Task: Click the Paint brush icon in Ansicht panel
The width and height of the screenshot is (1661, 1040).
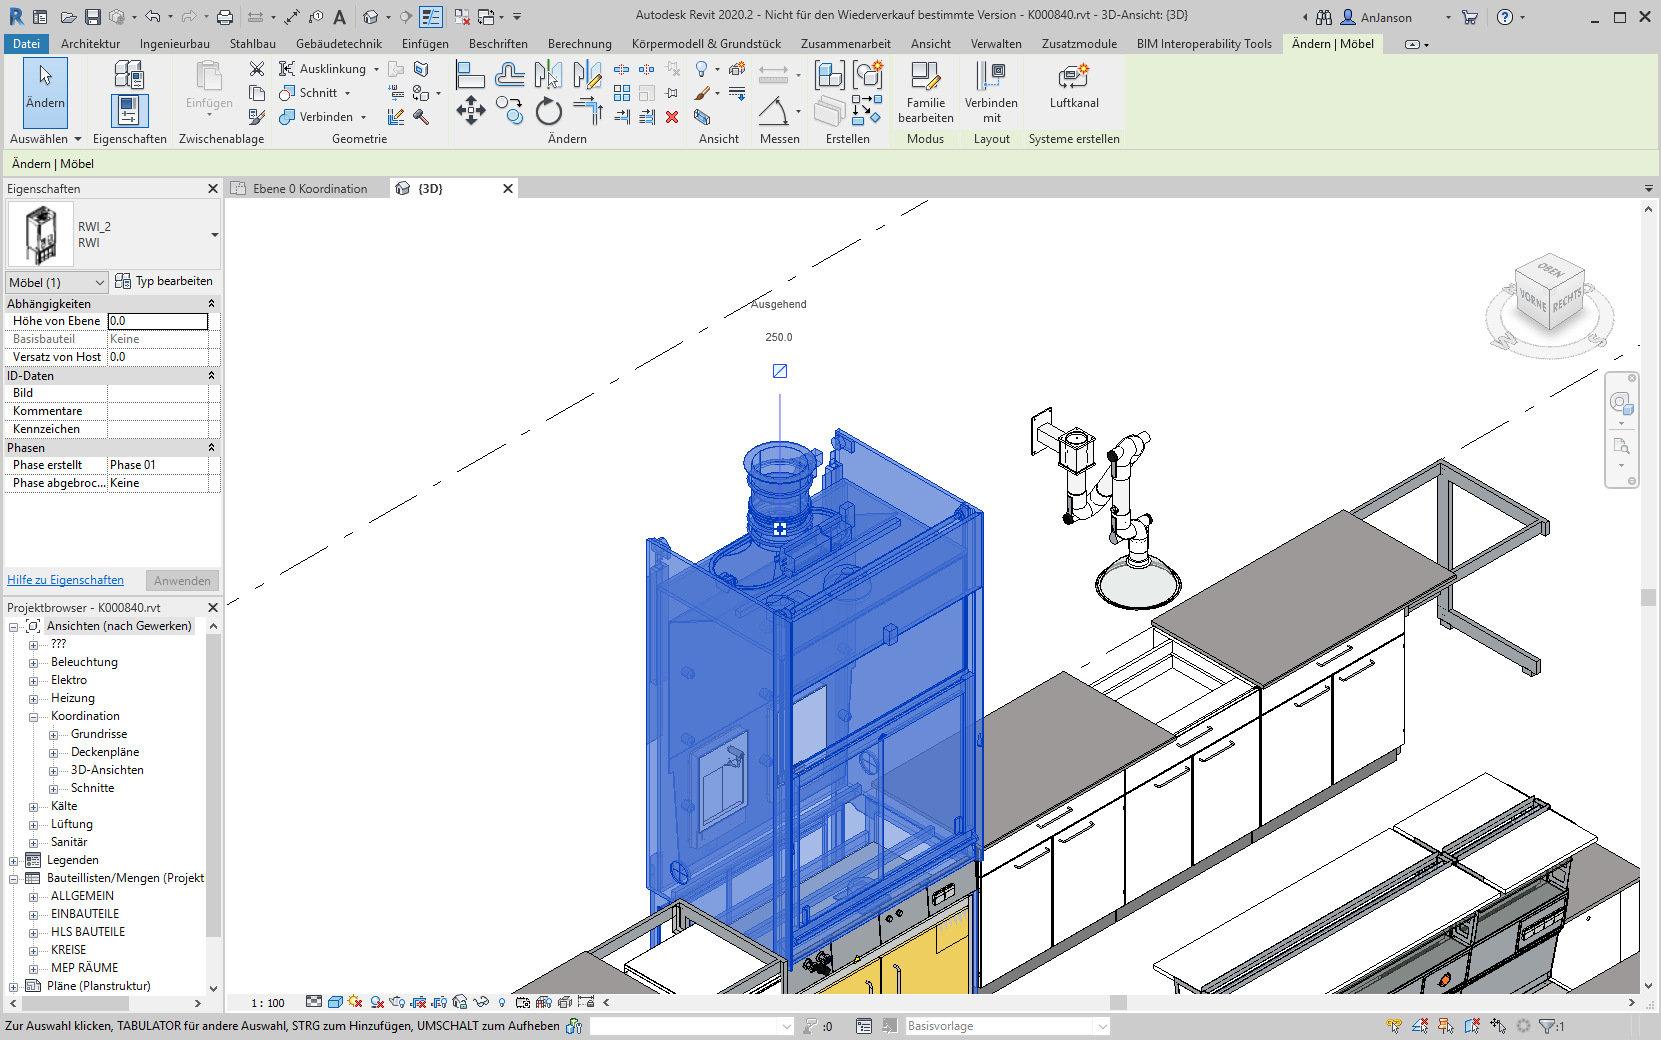Action: [702, 93]
